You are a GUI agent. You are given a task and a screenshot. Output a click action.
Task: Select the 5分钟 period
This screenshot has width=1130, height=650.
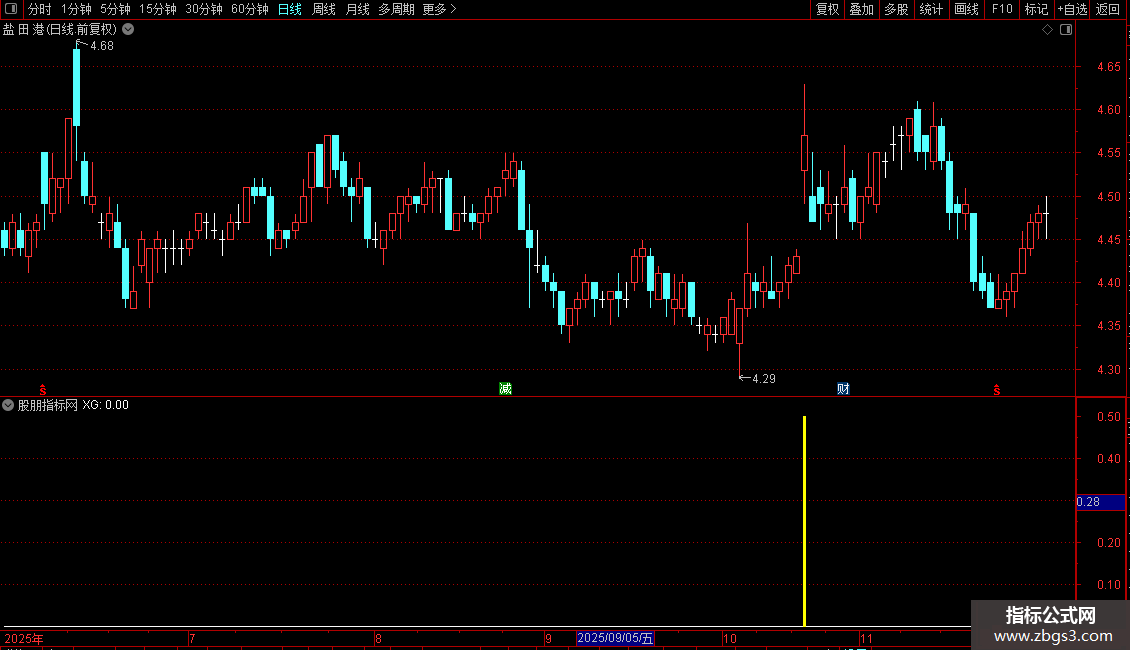click(115, 9)
